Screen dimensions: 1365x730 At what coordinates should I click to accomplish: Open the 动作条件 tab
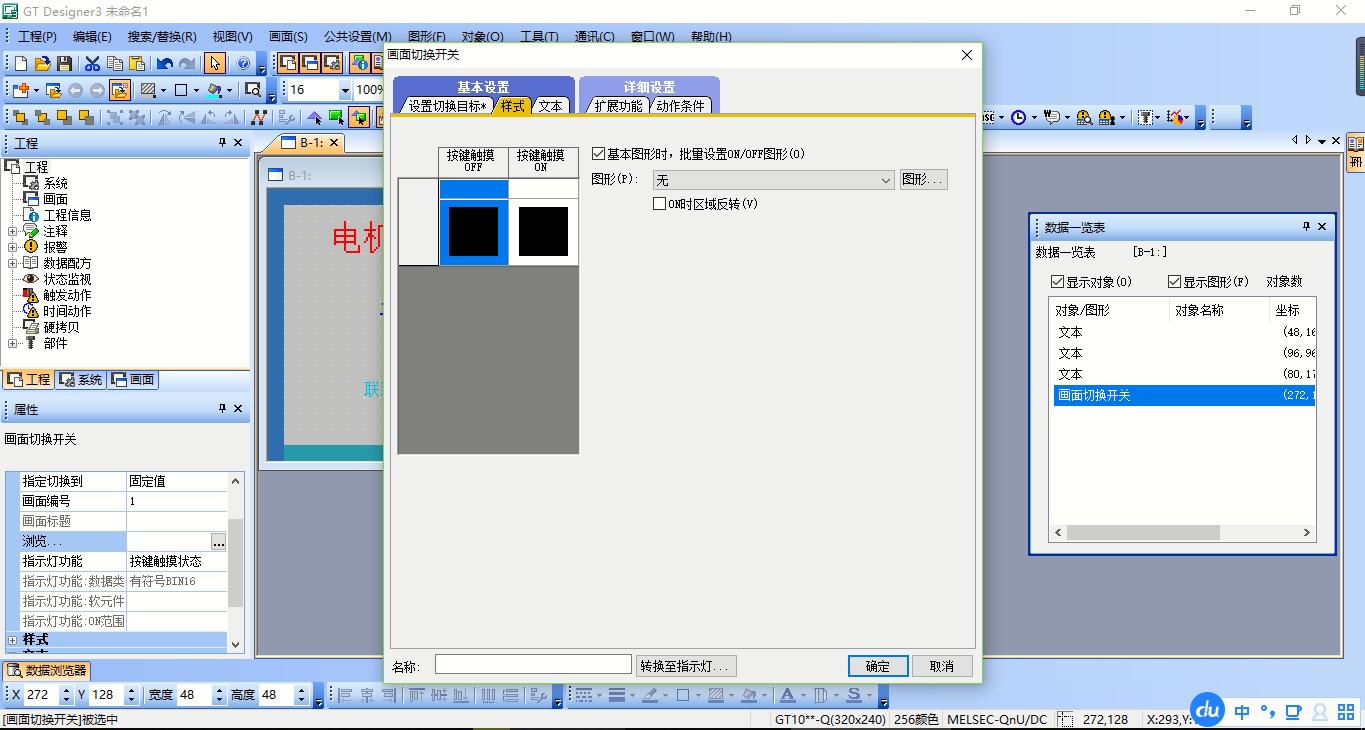click(680, 106)
